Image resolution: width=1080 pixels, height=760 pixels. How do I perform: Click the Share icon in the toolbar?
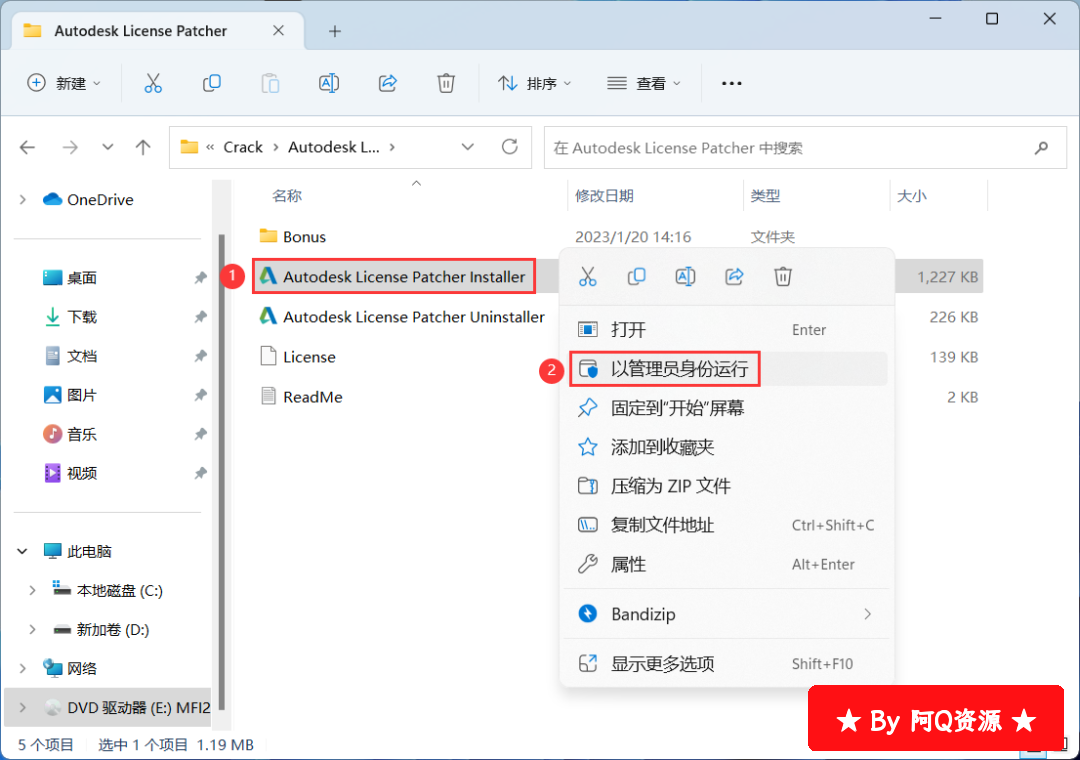[388, 83]
